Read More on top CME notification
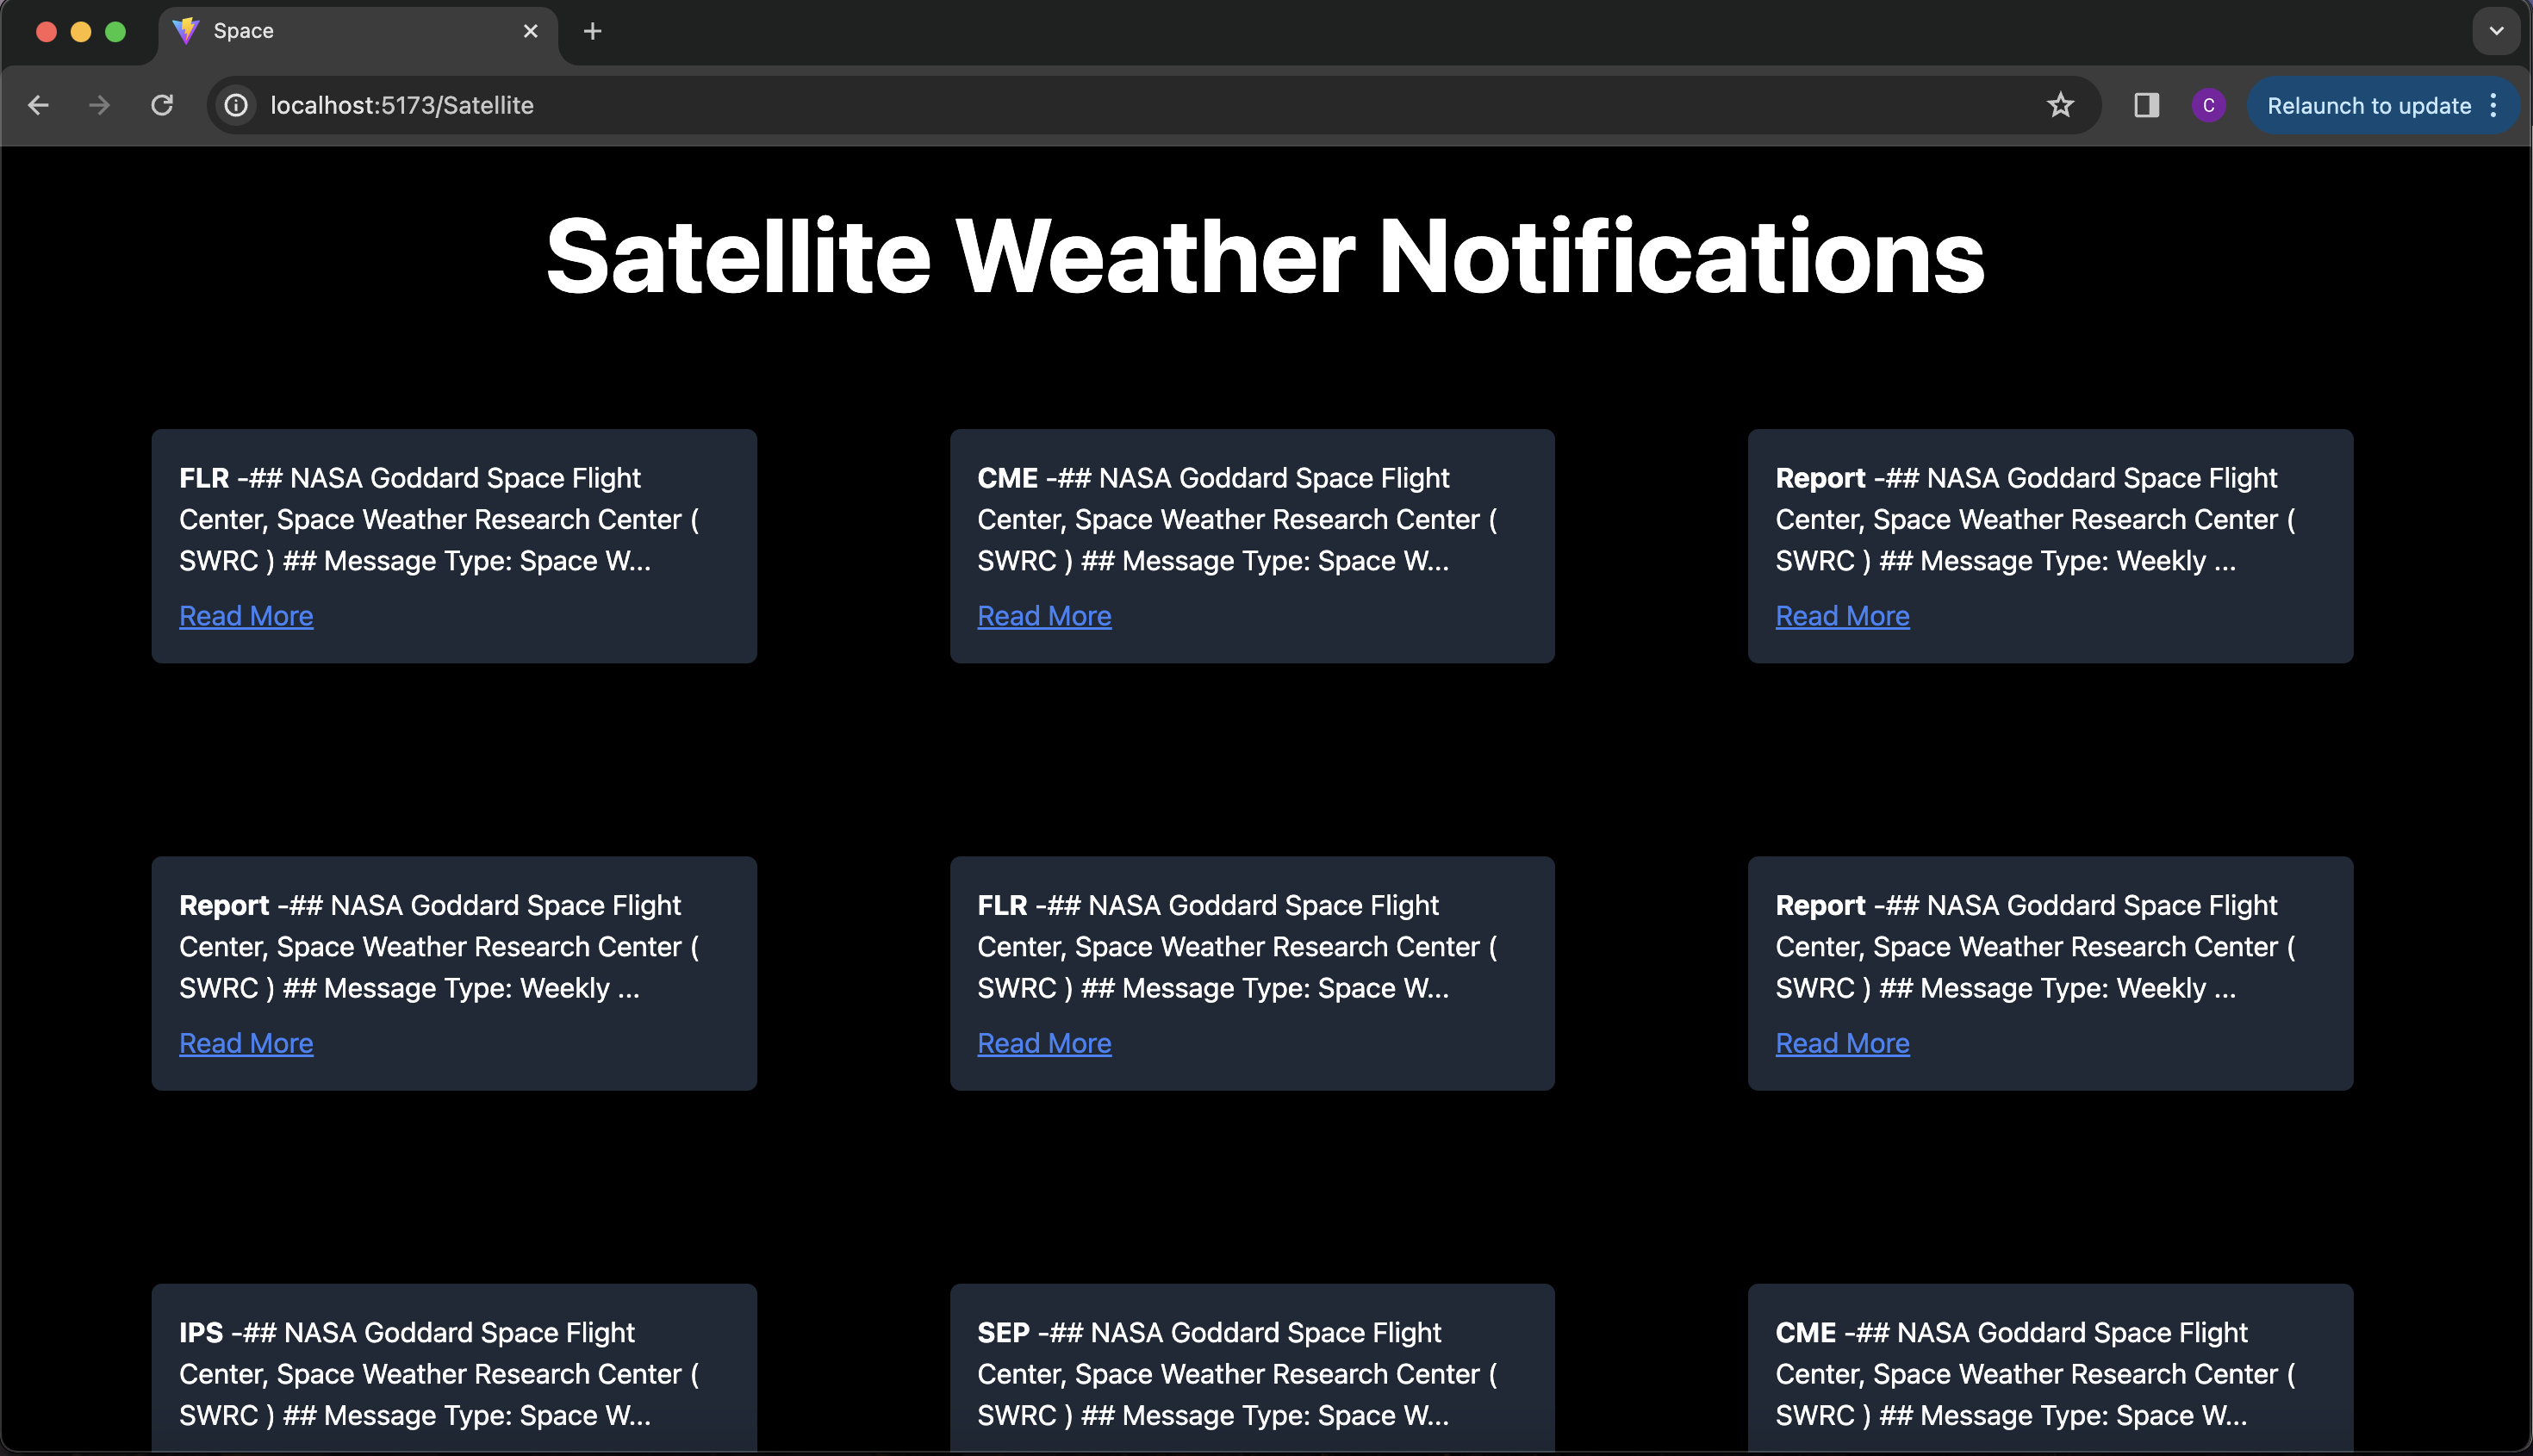2533x1456 pixels. [x=1044, y=616]
